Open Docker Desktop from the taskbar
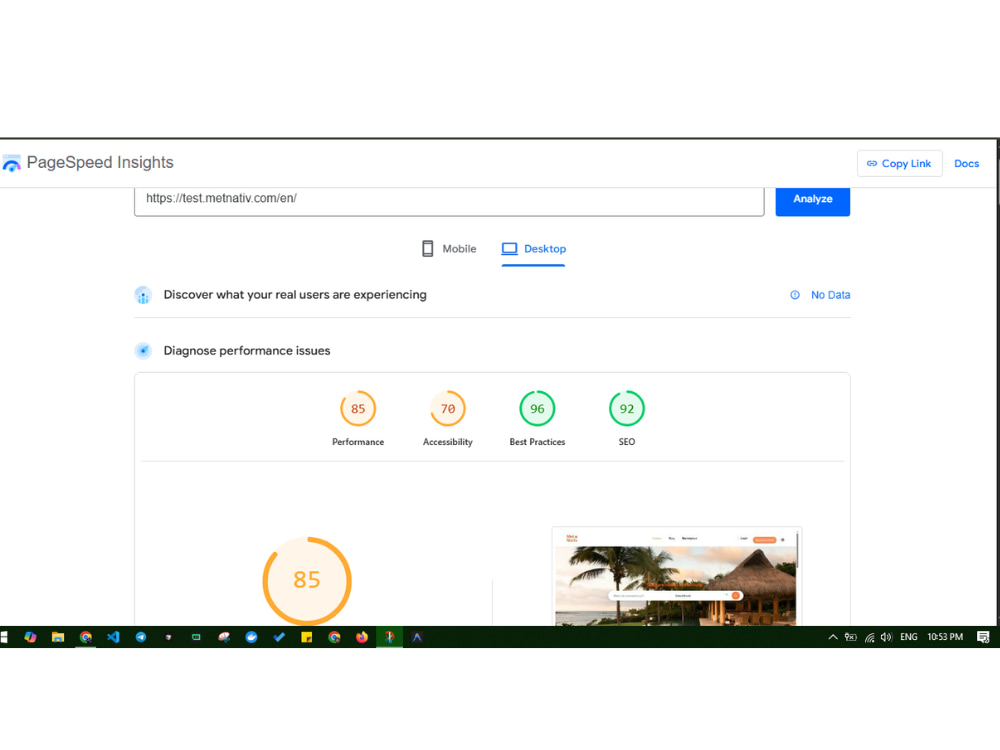 point(251,637)
